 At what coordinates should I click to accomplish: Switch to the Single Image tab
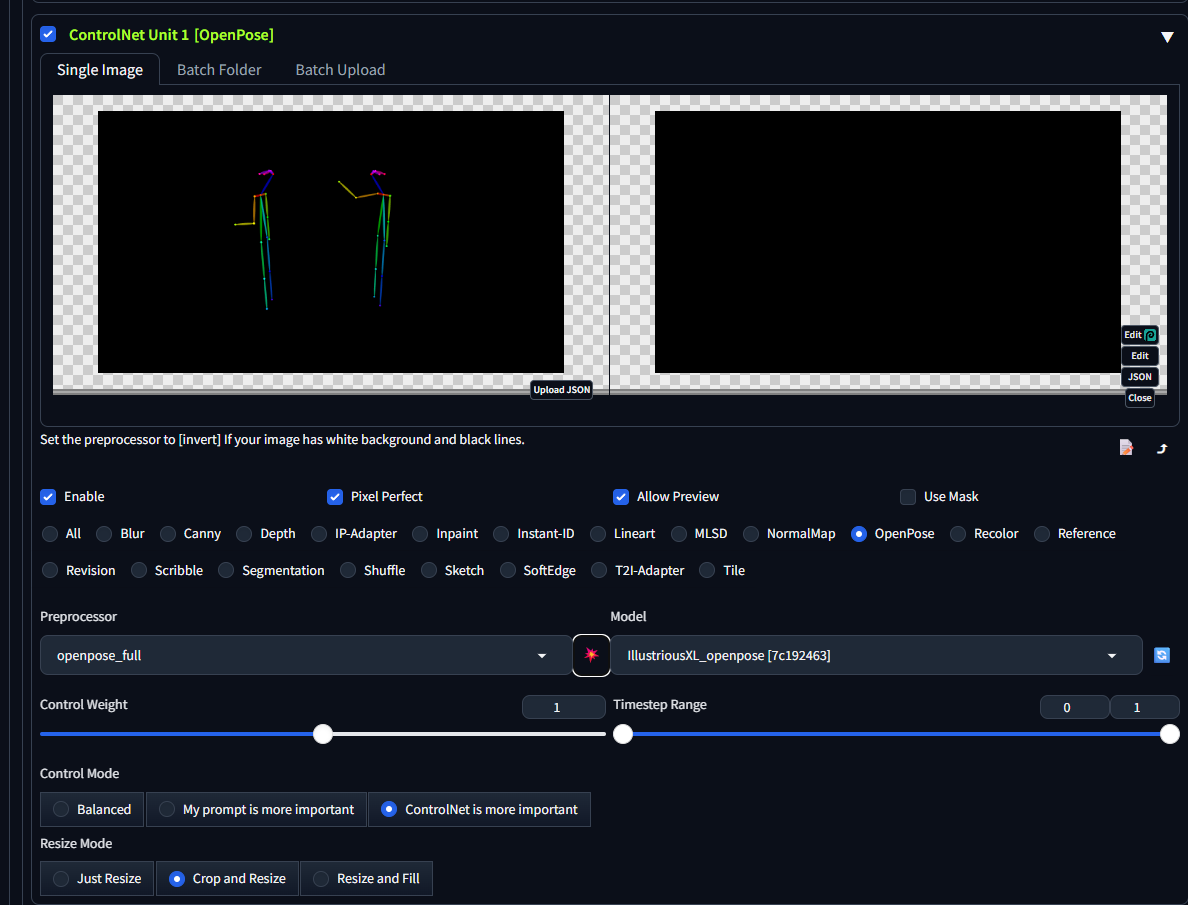point(100,70)
